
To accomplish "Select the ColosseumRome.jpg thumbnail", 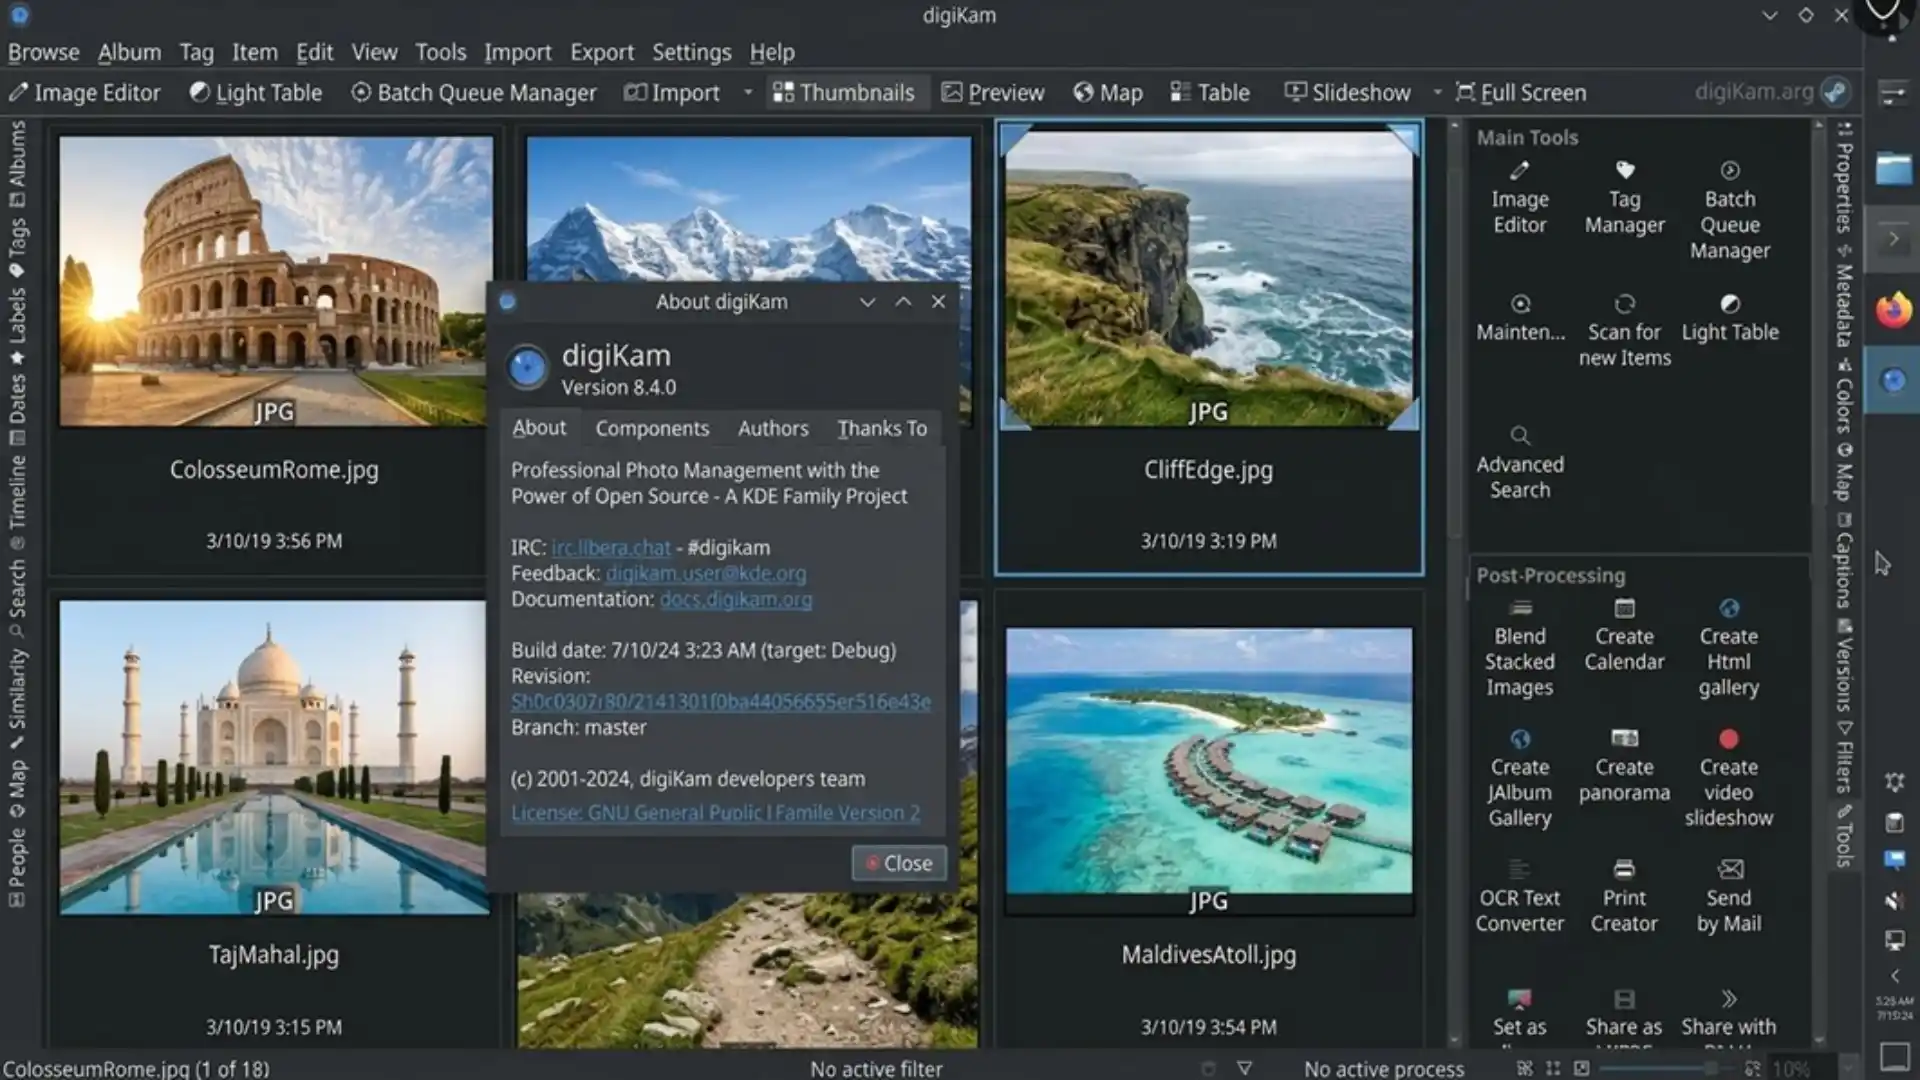I will point(275,281).
